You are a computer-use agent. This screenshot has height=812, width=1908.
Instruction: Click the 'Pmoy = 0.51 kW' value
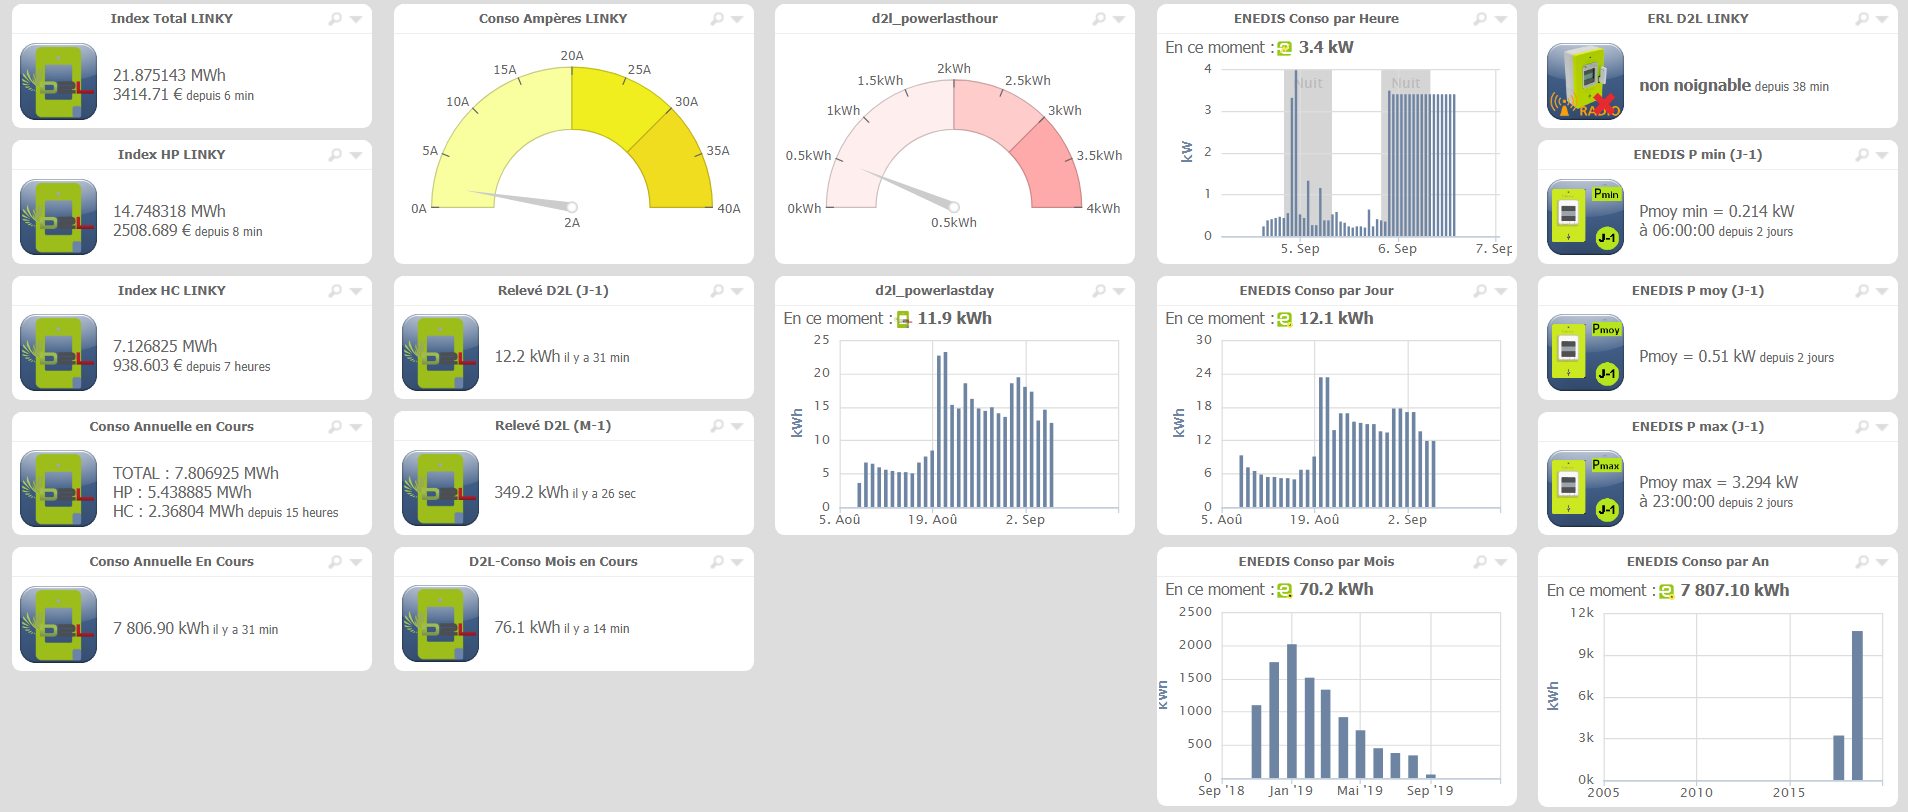pyautogui.click(x=1697, y=356)
